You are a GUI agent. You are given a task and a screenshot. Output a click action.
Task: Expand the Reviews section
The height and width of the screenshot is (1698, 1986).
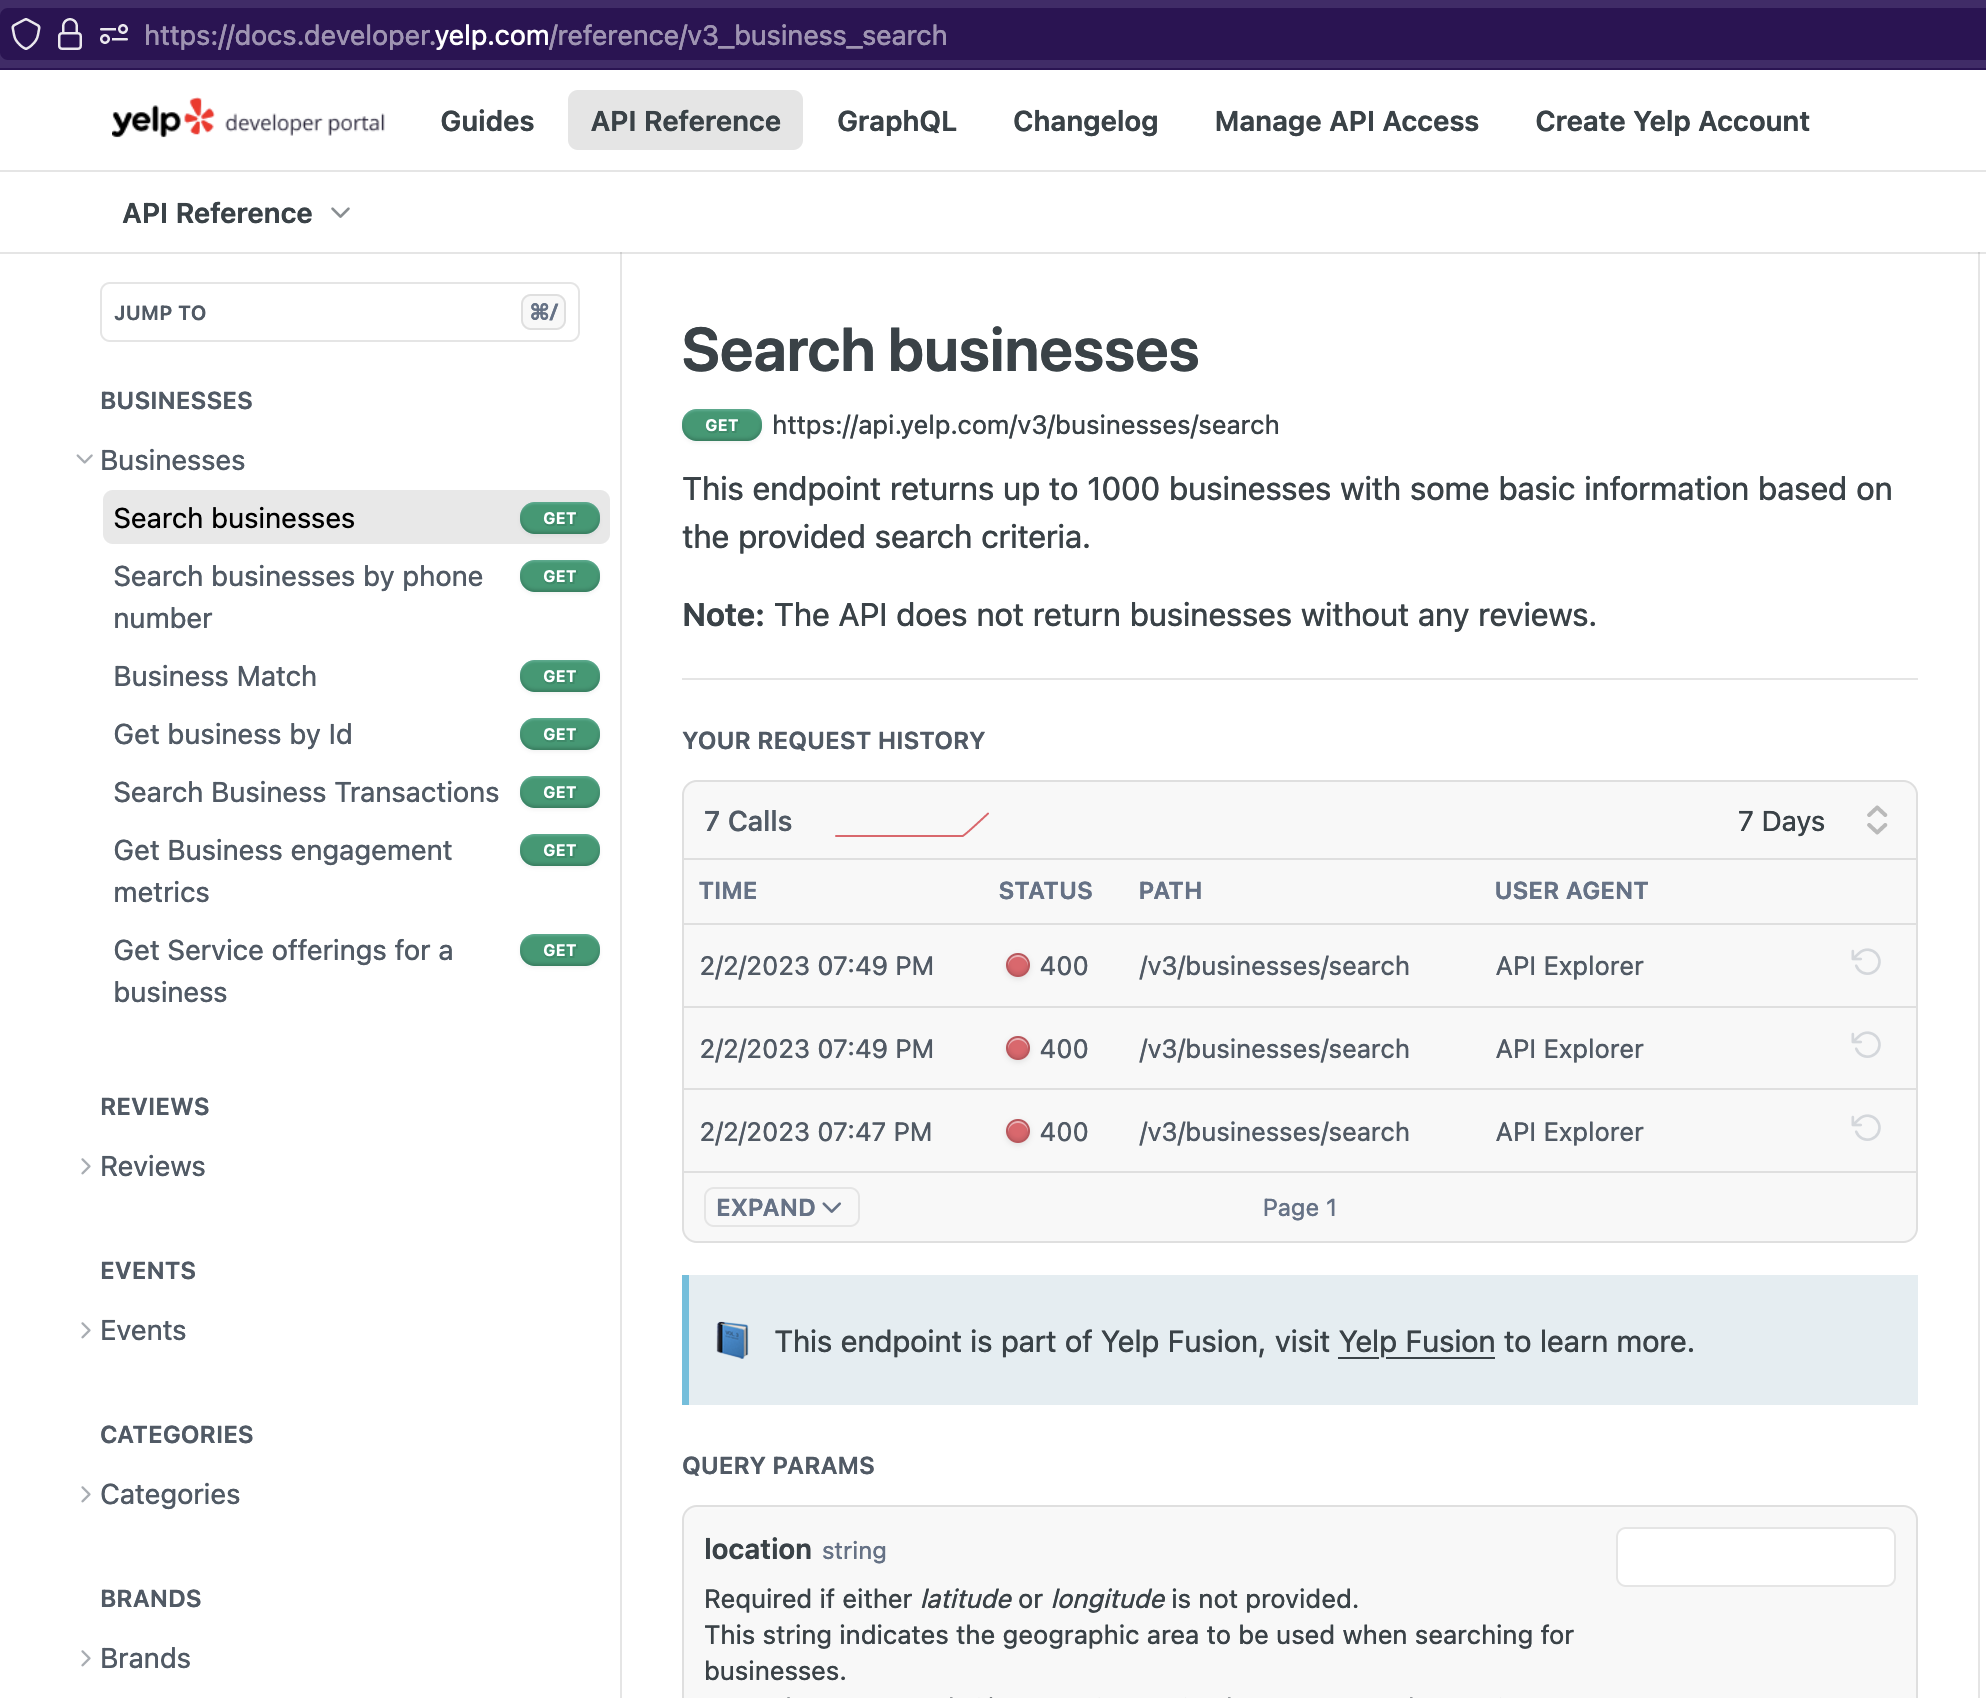coord(85,1166)
